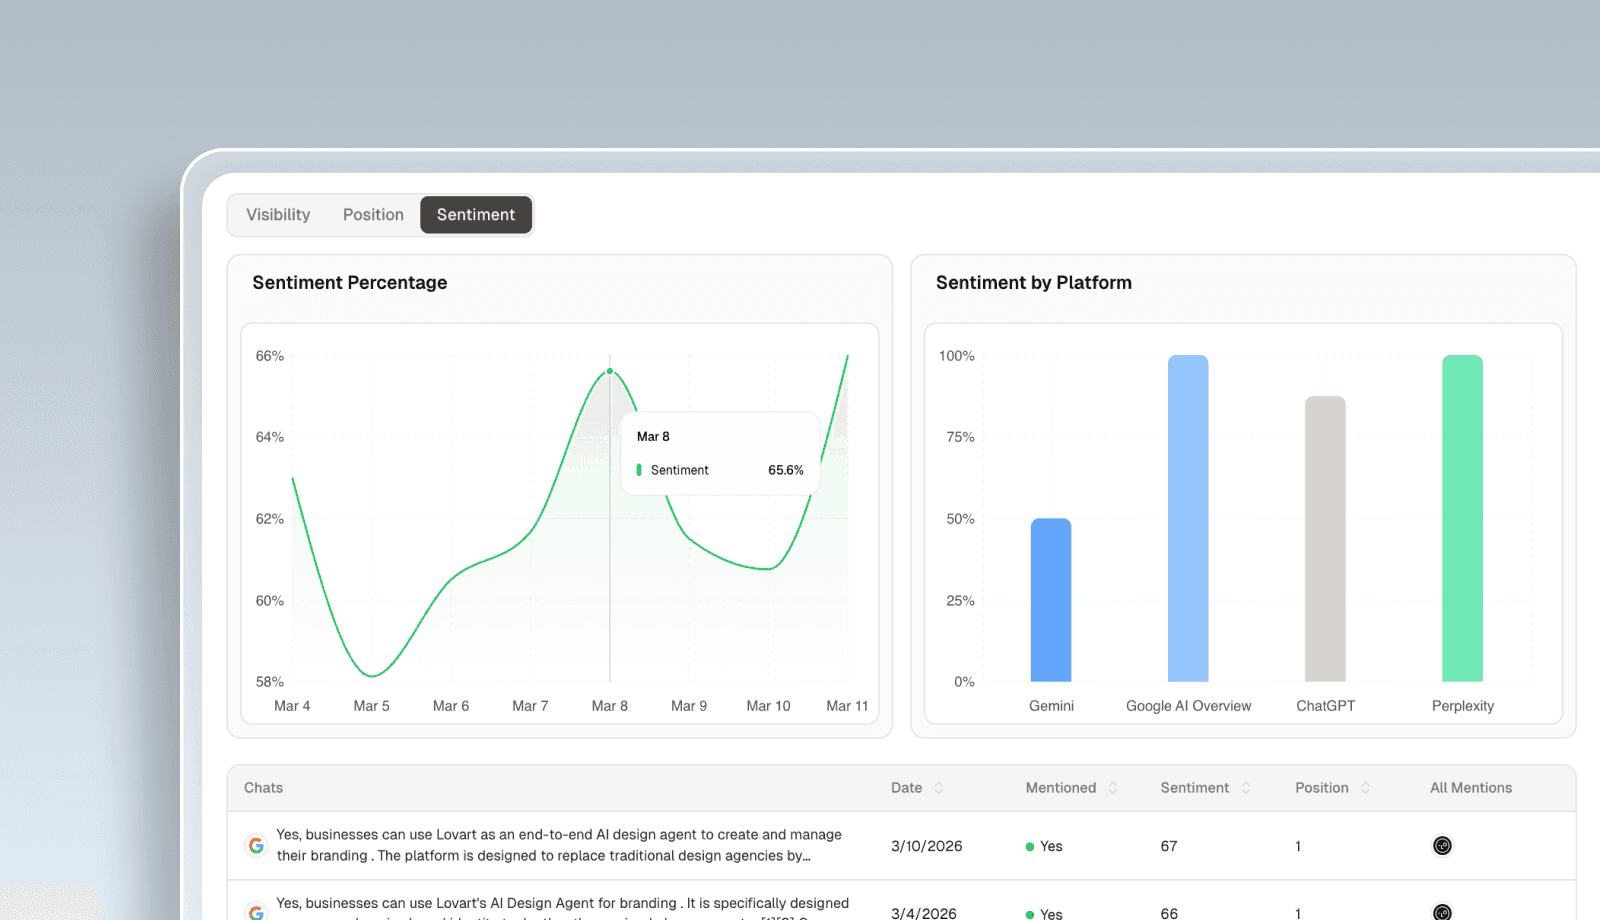
Task: Click the Date column header
Action: pyautogui.click(x=906, y=788)
